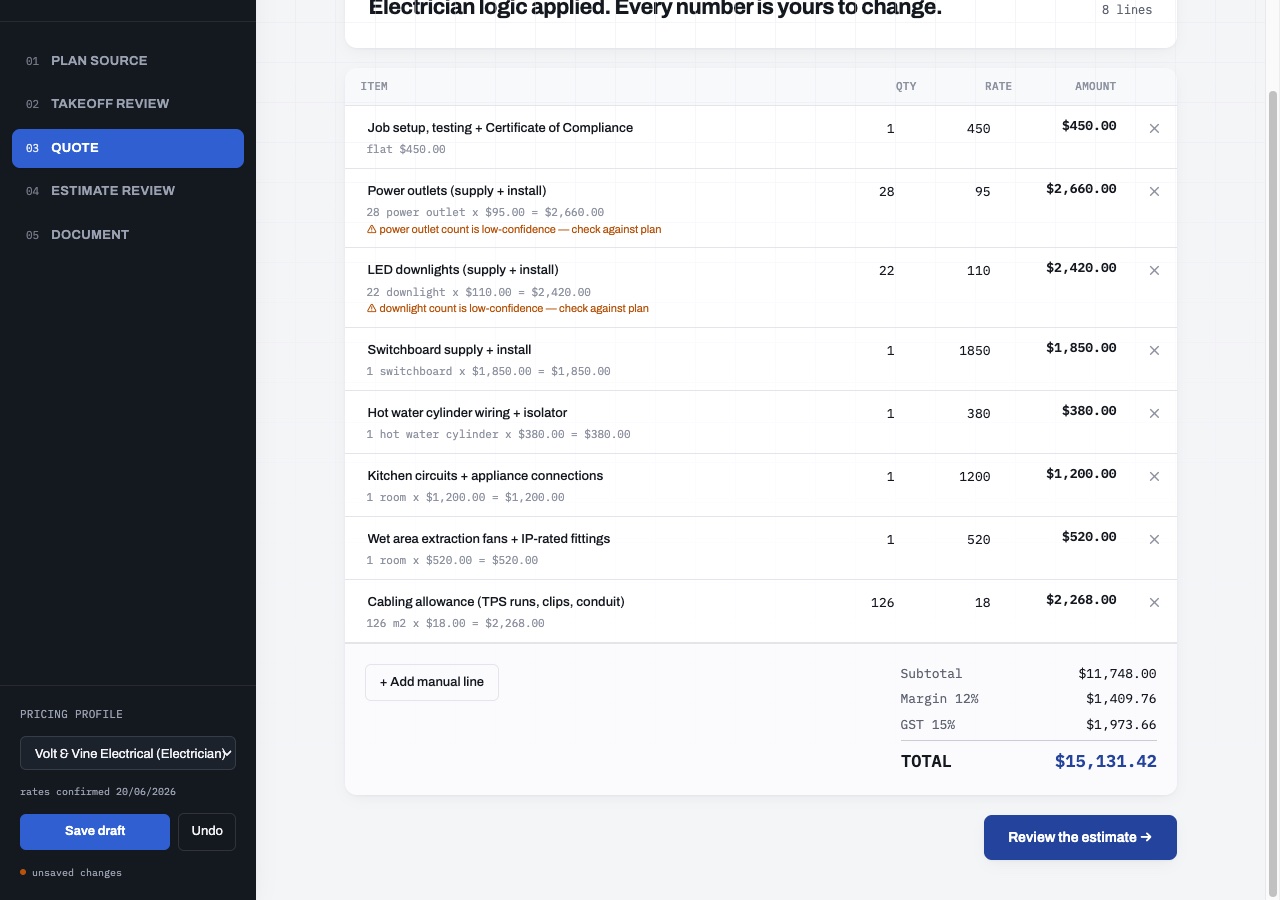Click the Undo button
This screenshot has width=1280, height=900.
(x=207, y=831)
